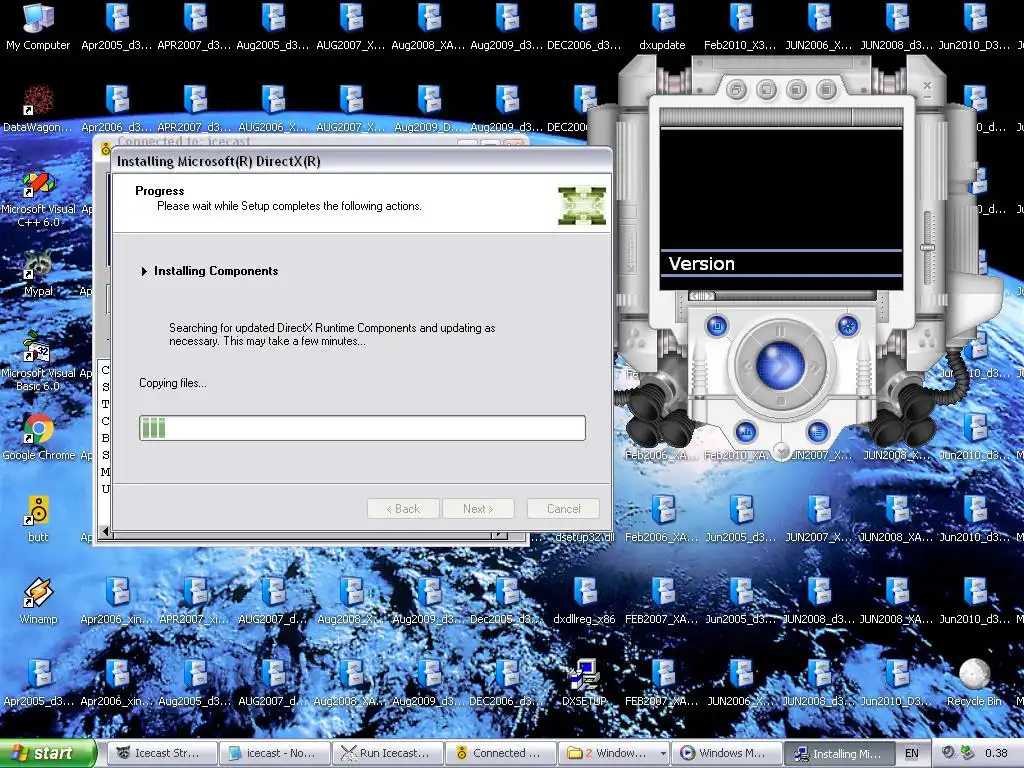Viewport: 1024px width, 768px height.
Task: Click the dsetup32.dll file label
Action: (584, 537)
